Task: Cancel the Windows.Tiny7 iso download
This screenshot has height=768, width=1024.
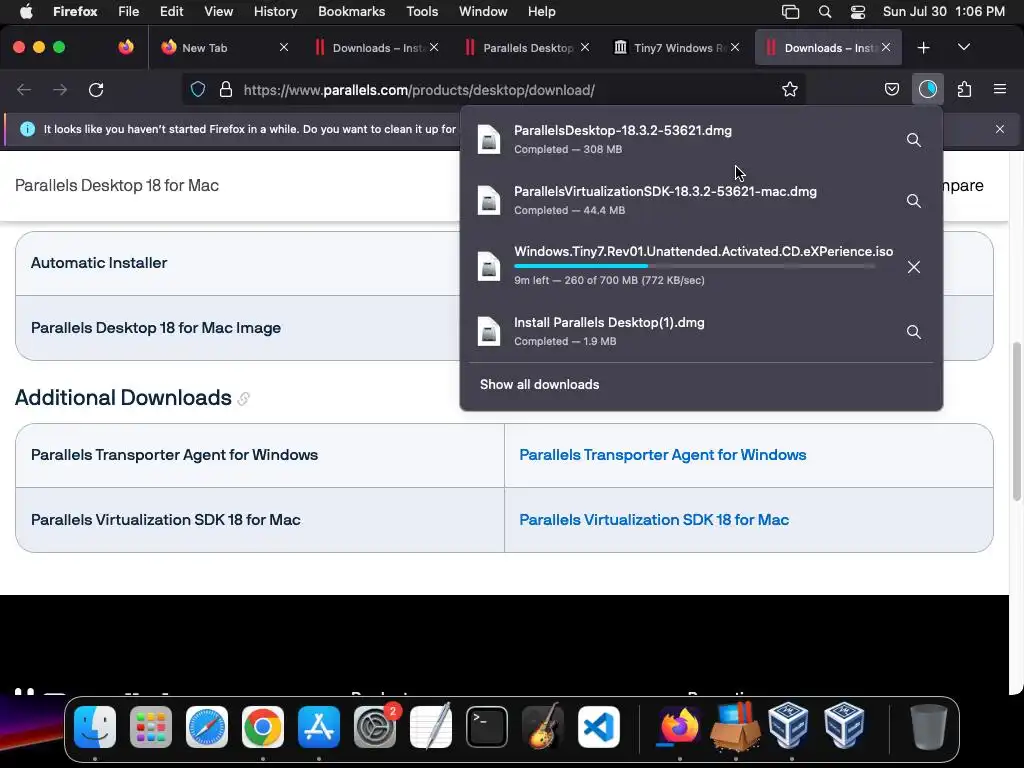Action: click(914, 266)
